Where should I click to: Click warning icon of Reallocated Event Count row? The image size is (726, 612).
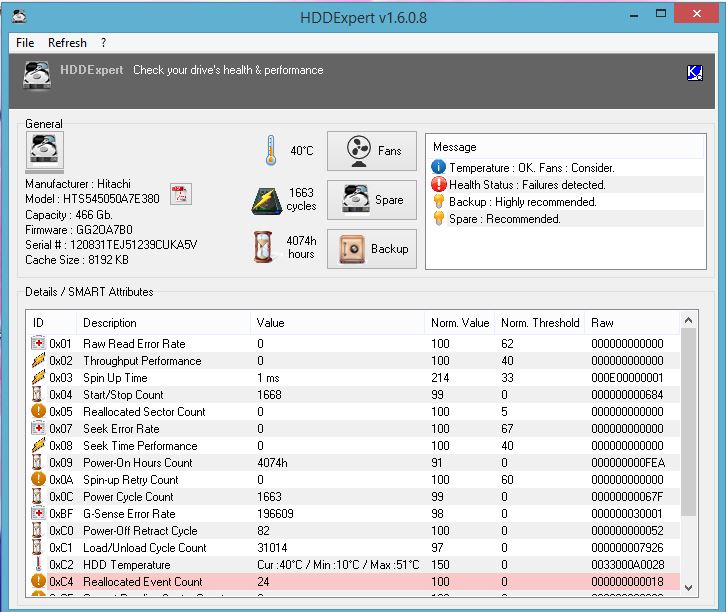point(38,581)
